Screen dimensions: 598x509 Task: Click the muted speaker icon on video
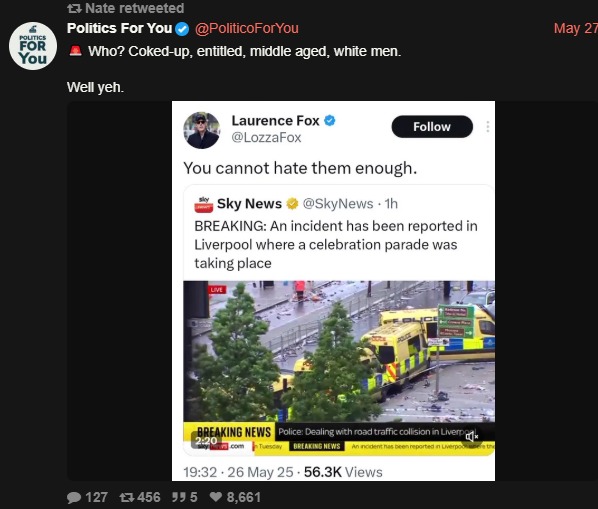[x=471, y=437]
